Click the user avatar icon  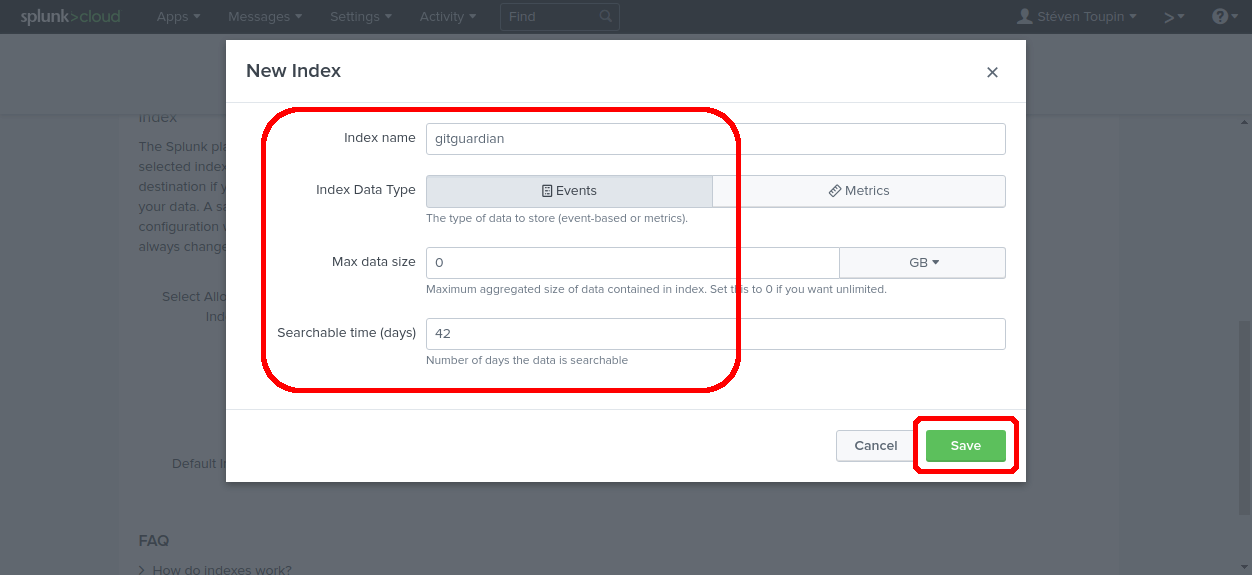pyautogui.click(x=1024, y=17)
